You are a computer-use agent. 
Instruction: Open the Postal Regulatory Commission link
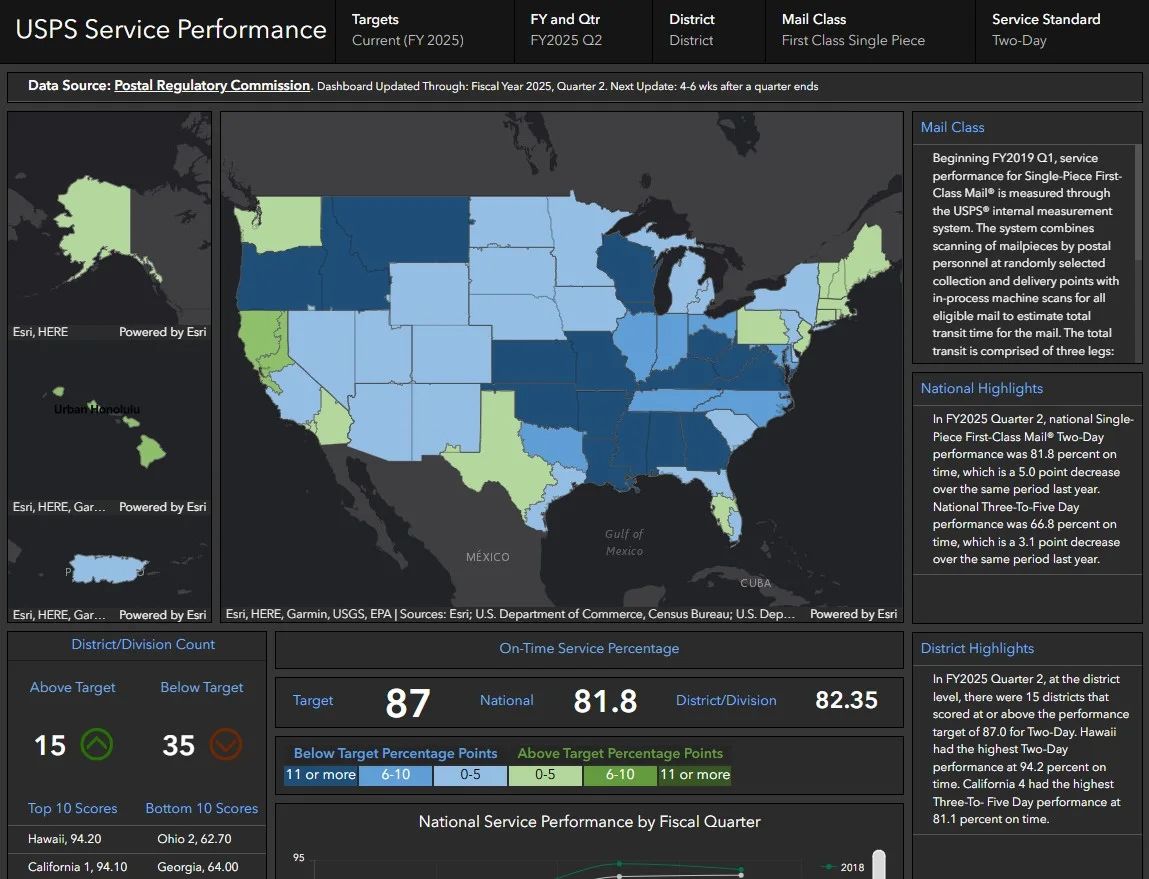pos(212,86)
